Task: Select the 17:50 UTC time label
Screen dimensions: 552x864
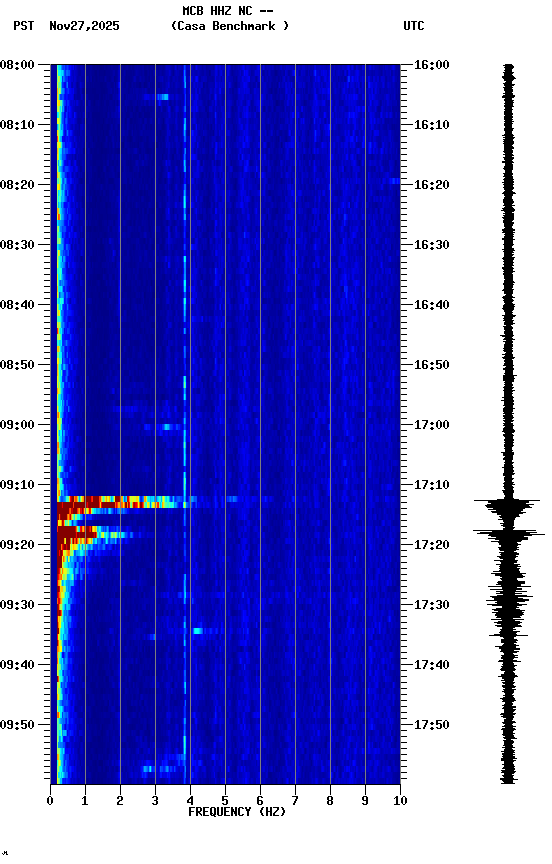Action: click(432, 725)
